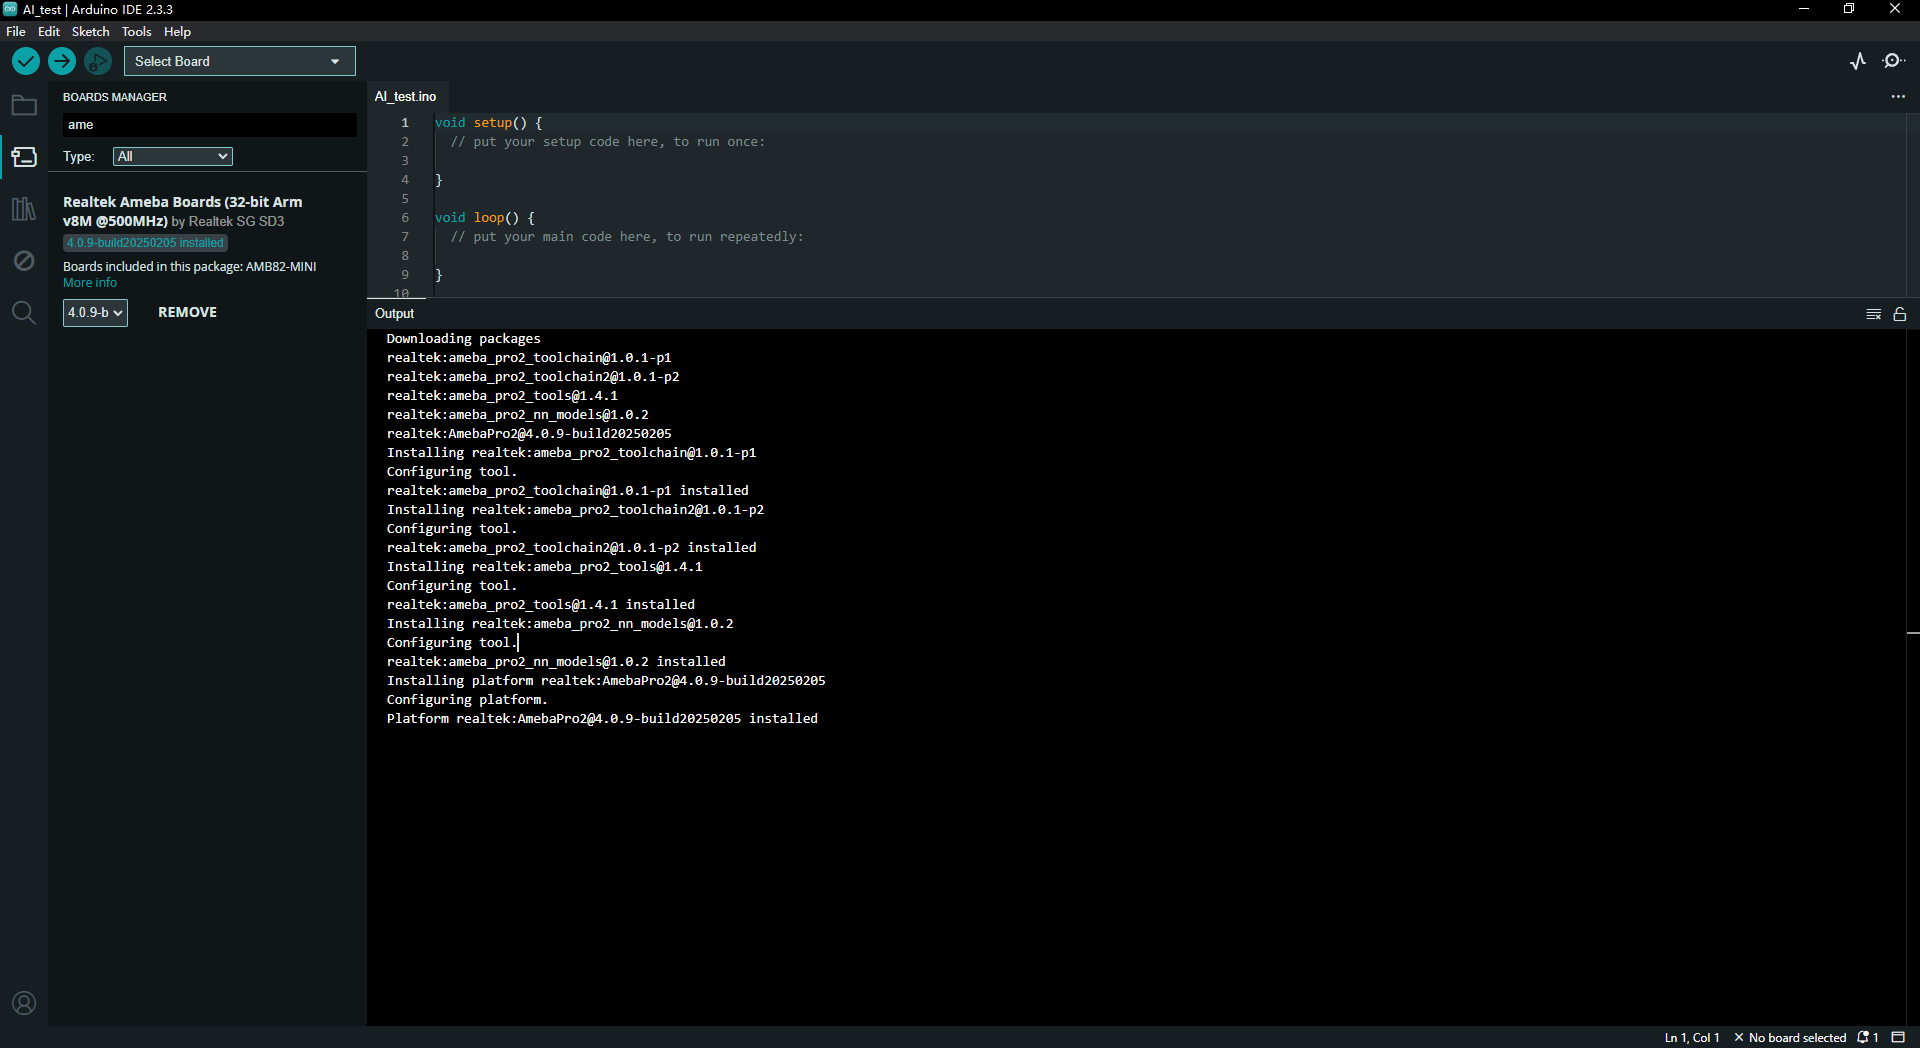
Task: Click the Output panel label
Action: pyautogui.click(x=394, y=314)
